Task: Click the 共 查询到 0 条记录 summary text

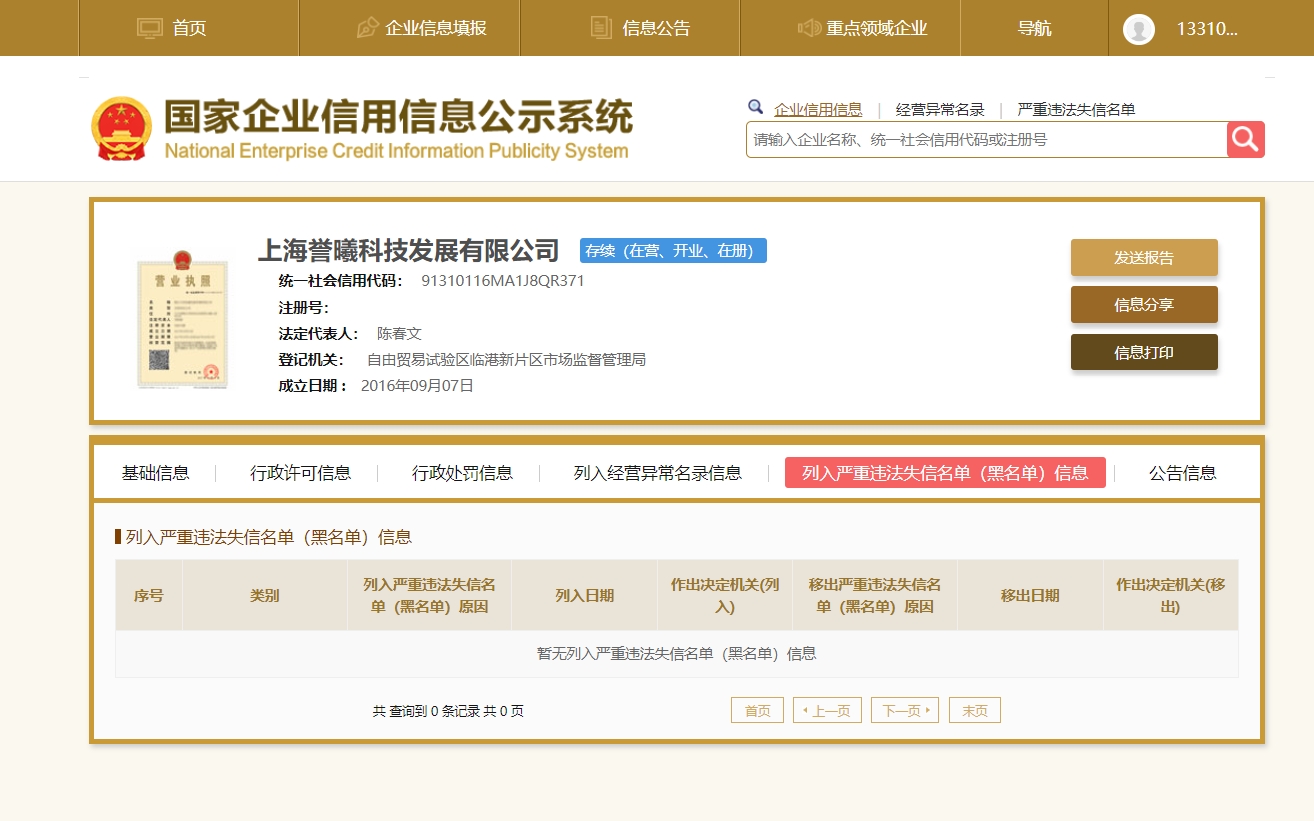Action: pos(448,711)
